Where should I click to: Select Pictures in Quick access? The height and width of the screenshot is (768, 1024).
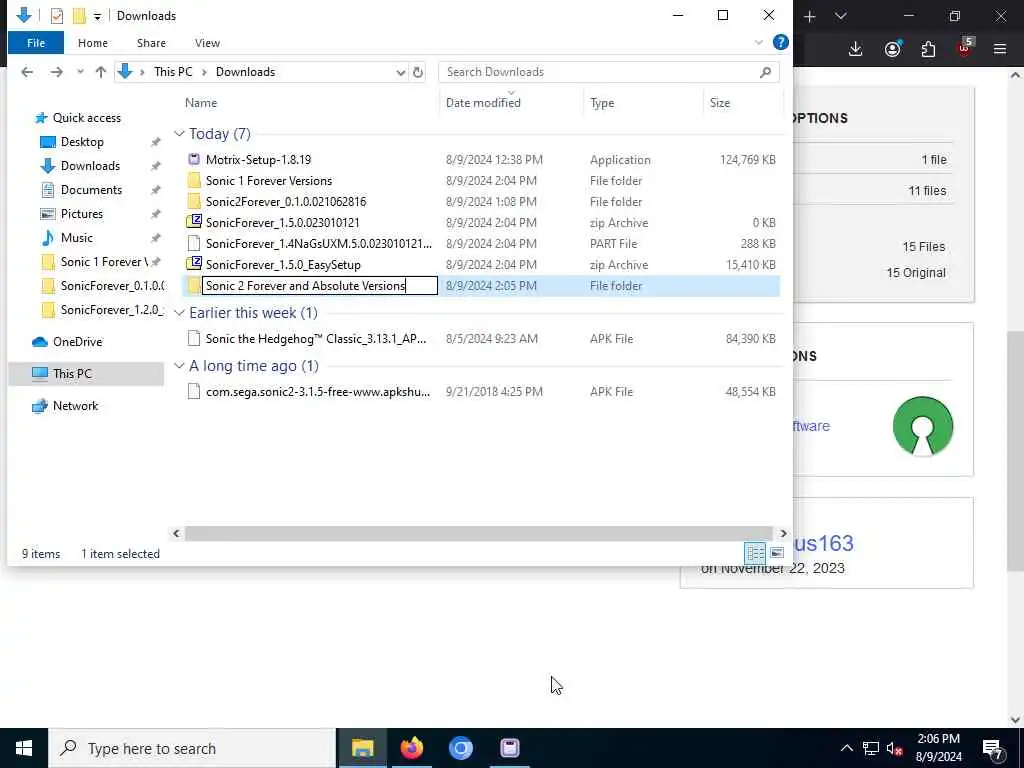click(x=82, y=214)
